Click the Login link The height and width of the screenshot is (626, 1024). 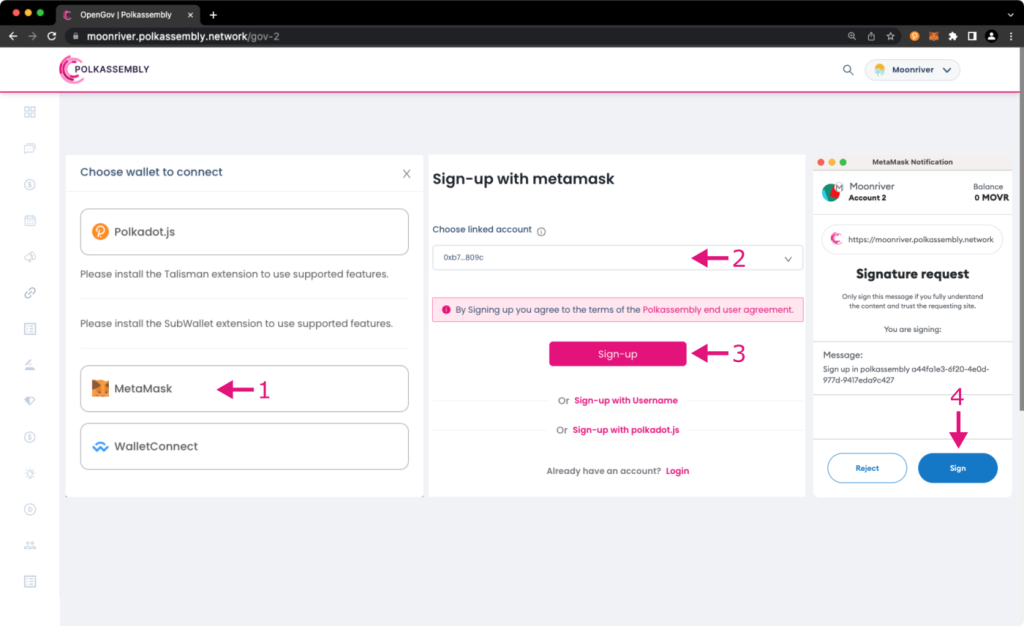point(677,471)
